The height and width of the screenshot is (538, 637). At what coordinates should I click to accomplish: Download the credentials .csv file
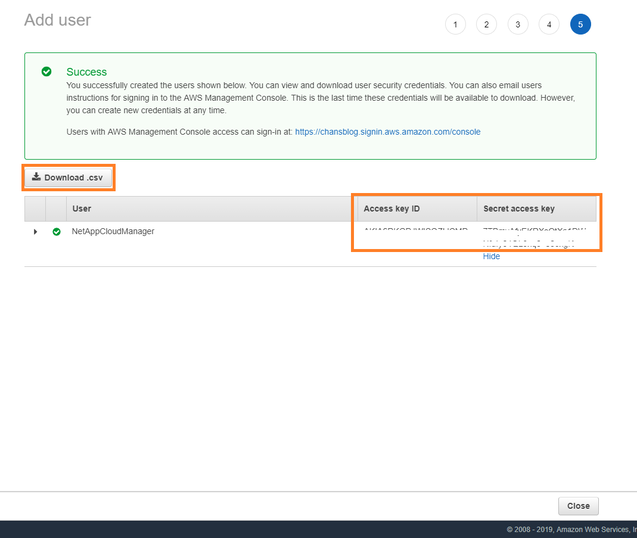click(x=68, y=178)
